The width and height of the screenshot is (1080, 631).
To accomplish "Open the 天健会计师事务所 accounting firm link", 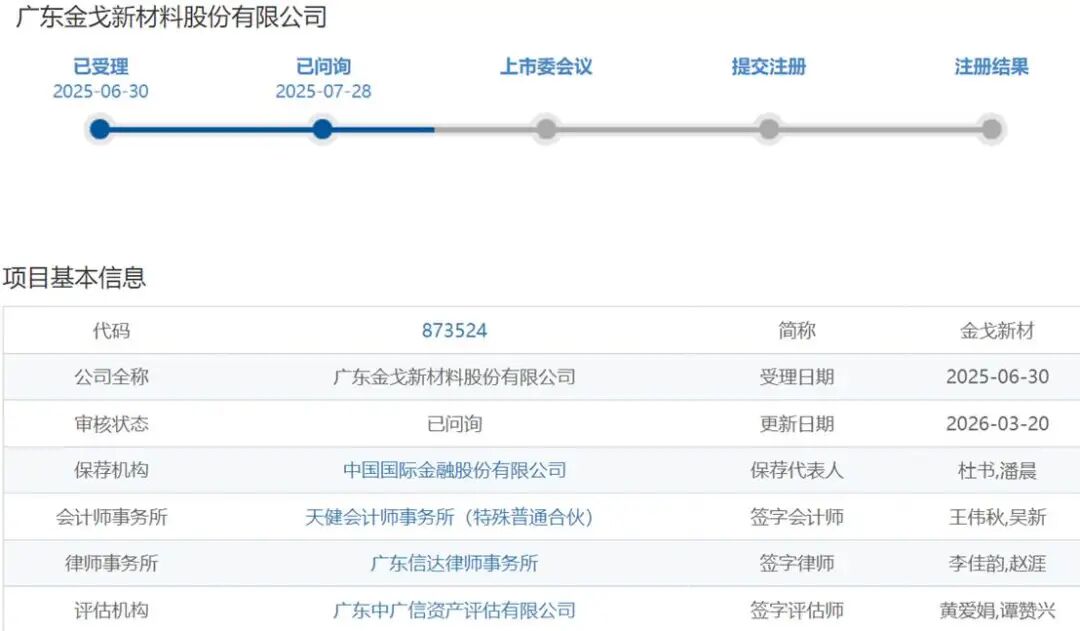I will 449,517.
